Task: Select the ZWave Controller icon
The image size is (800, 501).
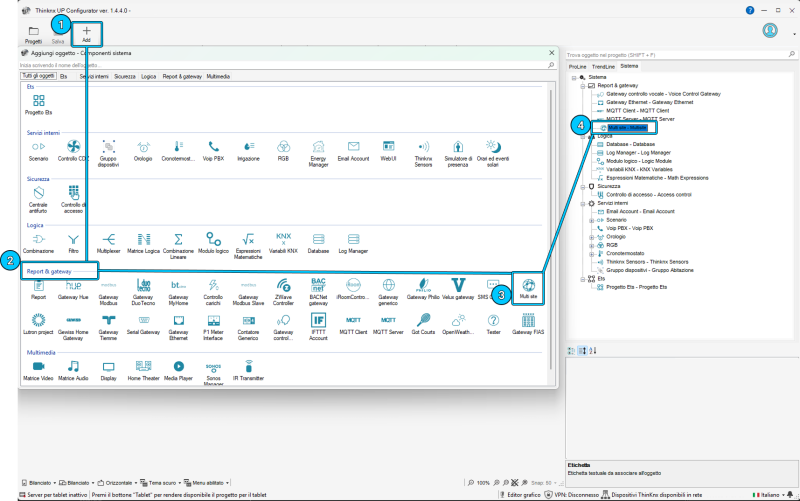Action: coord(283,291)
